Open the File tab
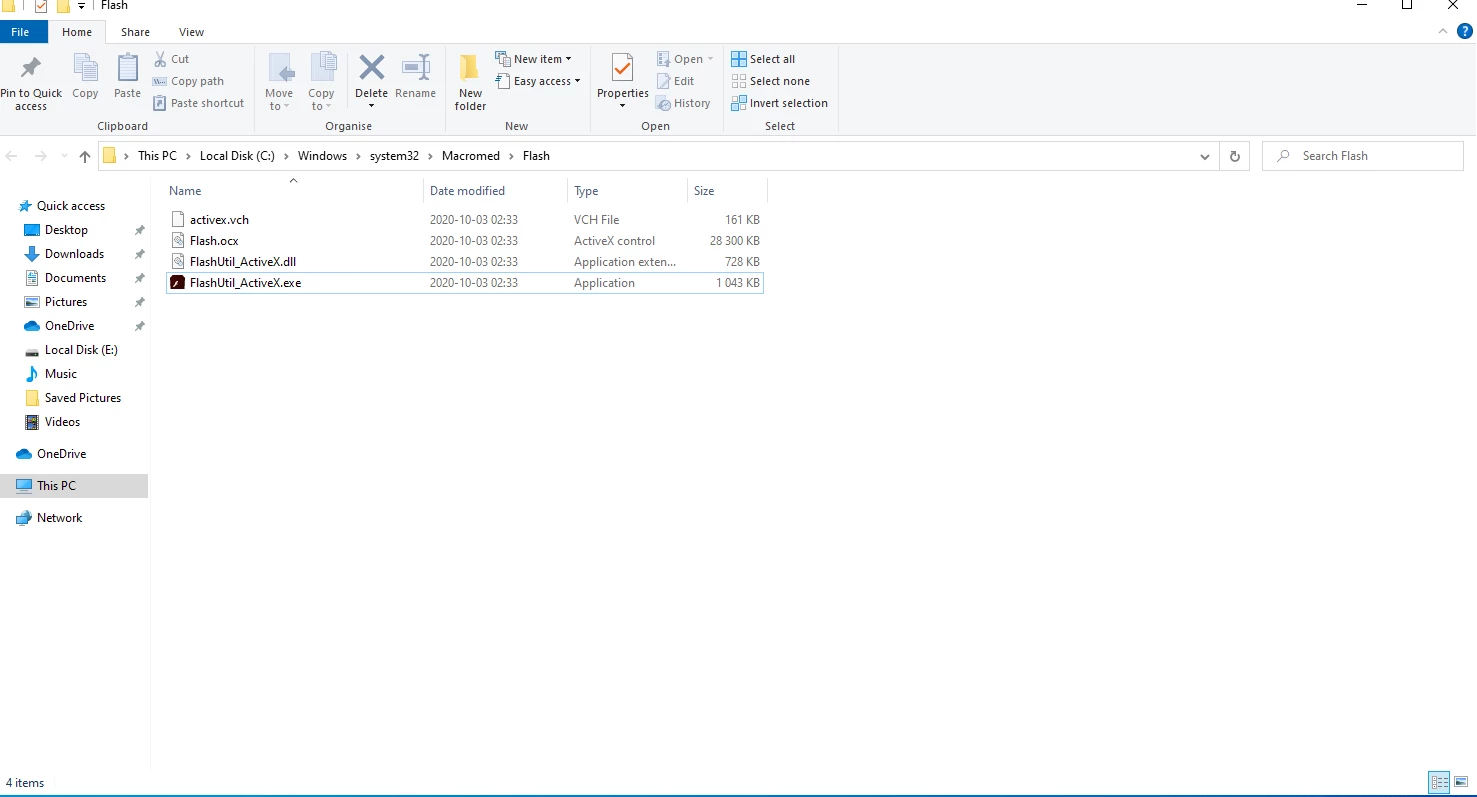1477x797 pixels. coord(20,32)
